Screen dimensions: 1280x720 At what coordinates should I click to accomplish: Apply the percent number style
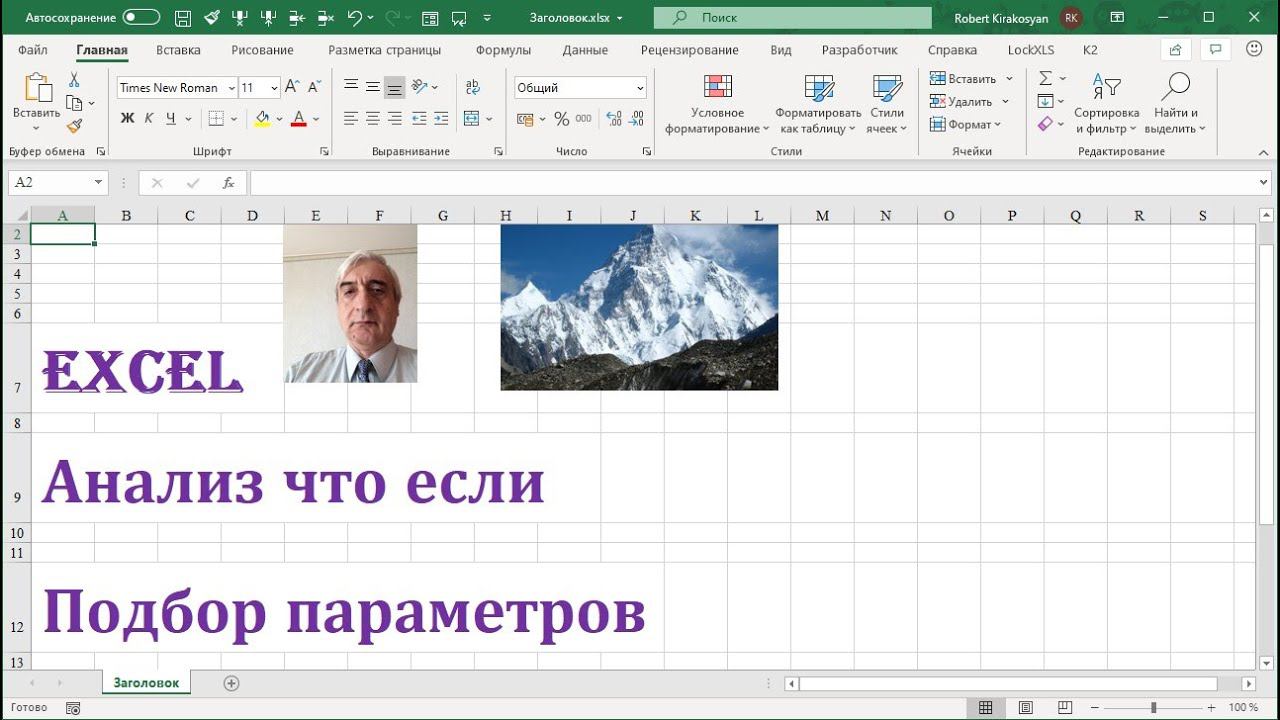562,119
